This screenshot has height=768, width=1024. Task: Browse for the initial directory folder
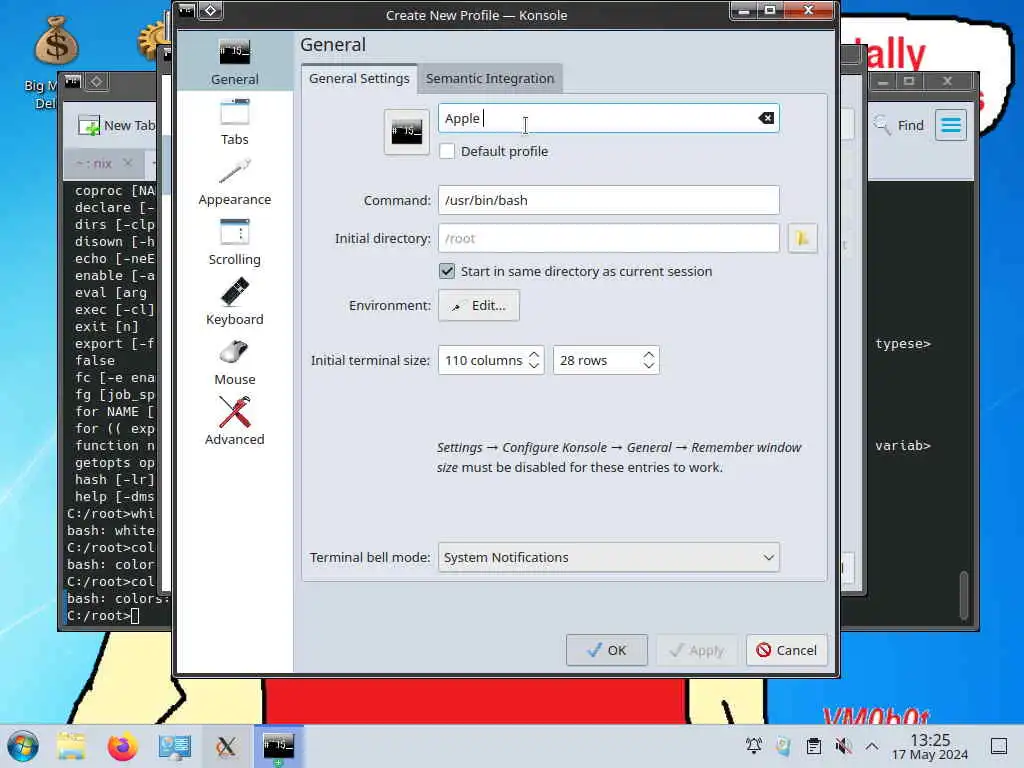point(802,238)
